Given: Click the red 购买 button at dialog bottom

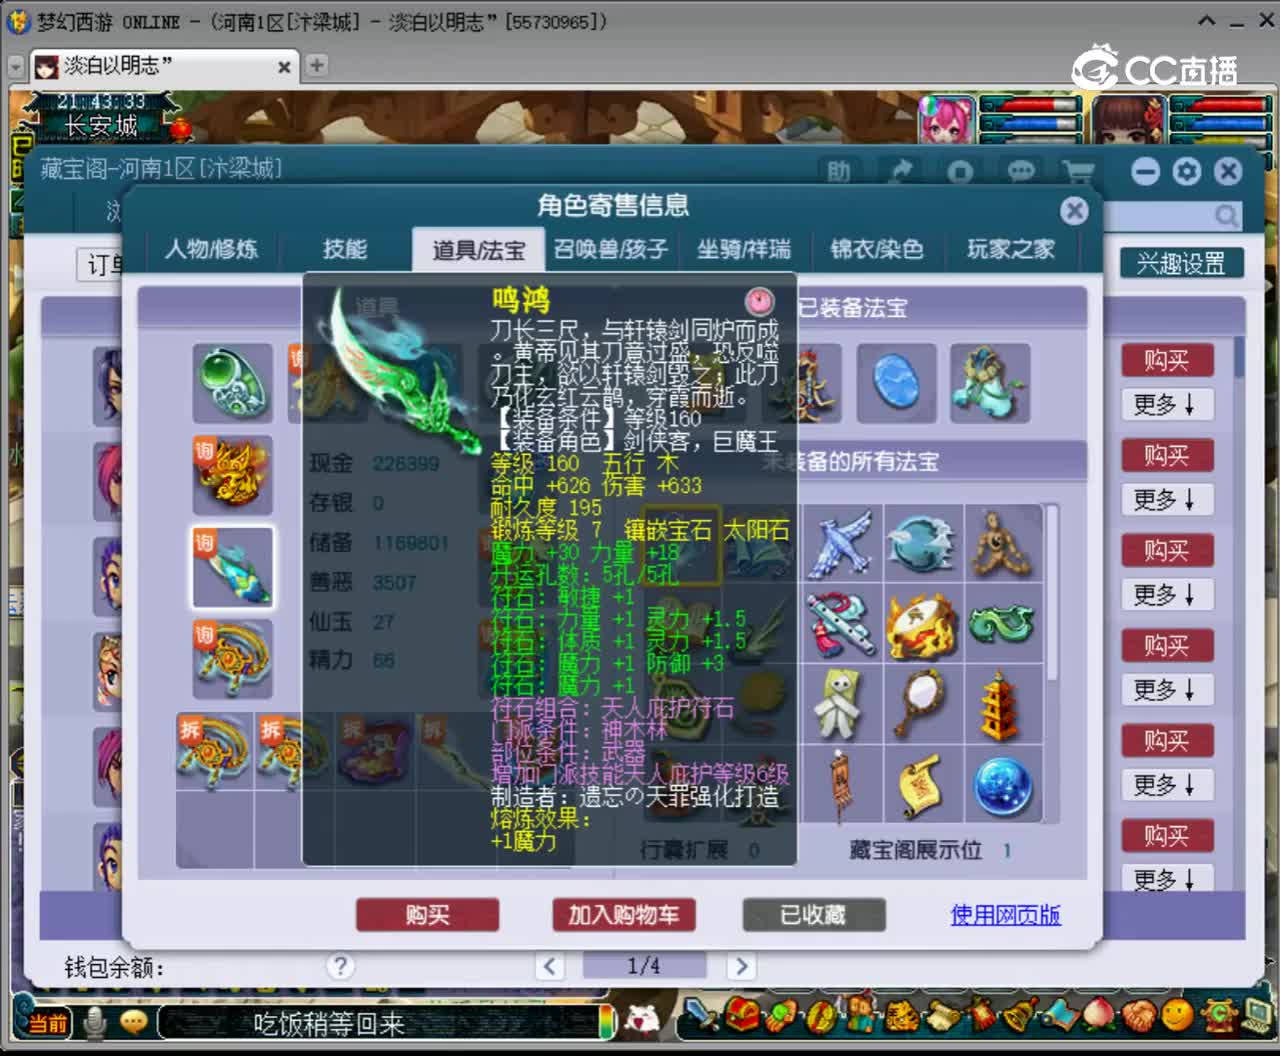Looking at the screenshot, I should [428, 915].
